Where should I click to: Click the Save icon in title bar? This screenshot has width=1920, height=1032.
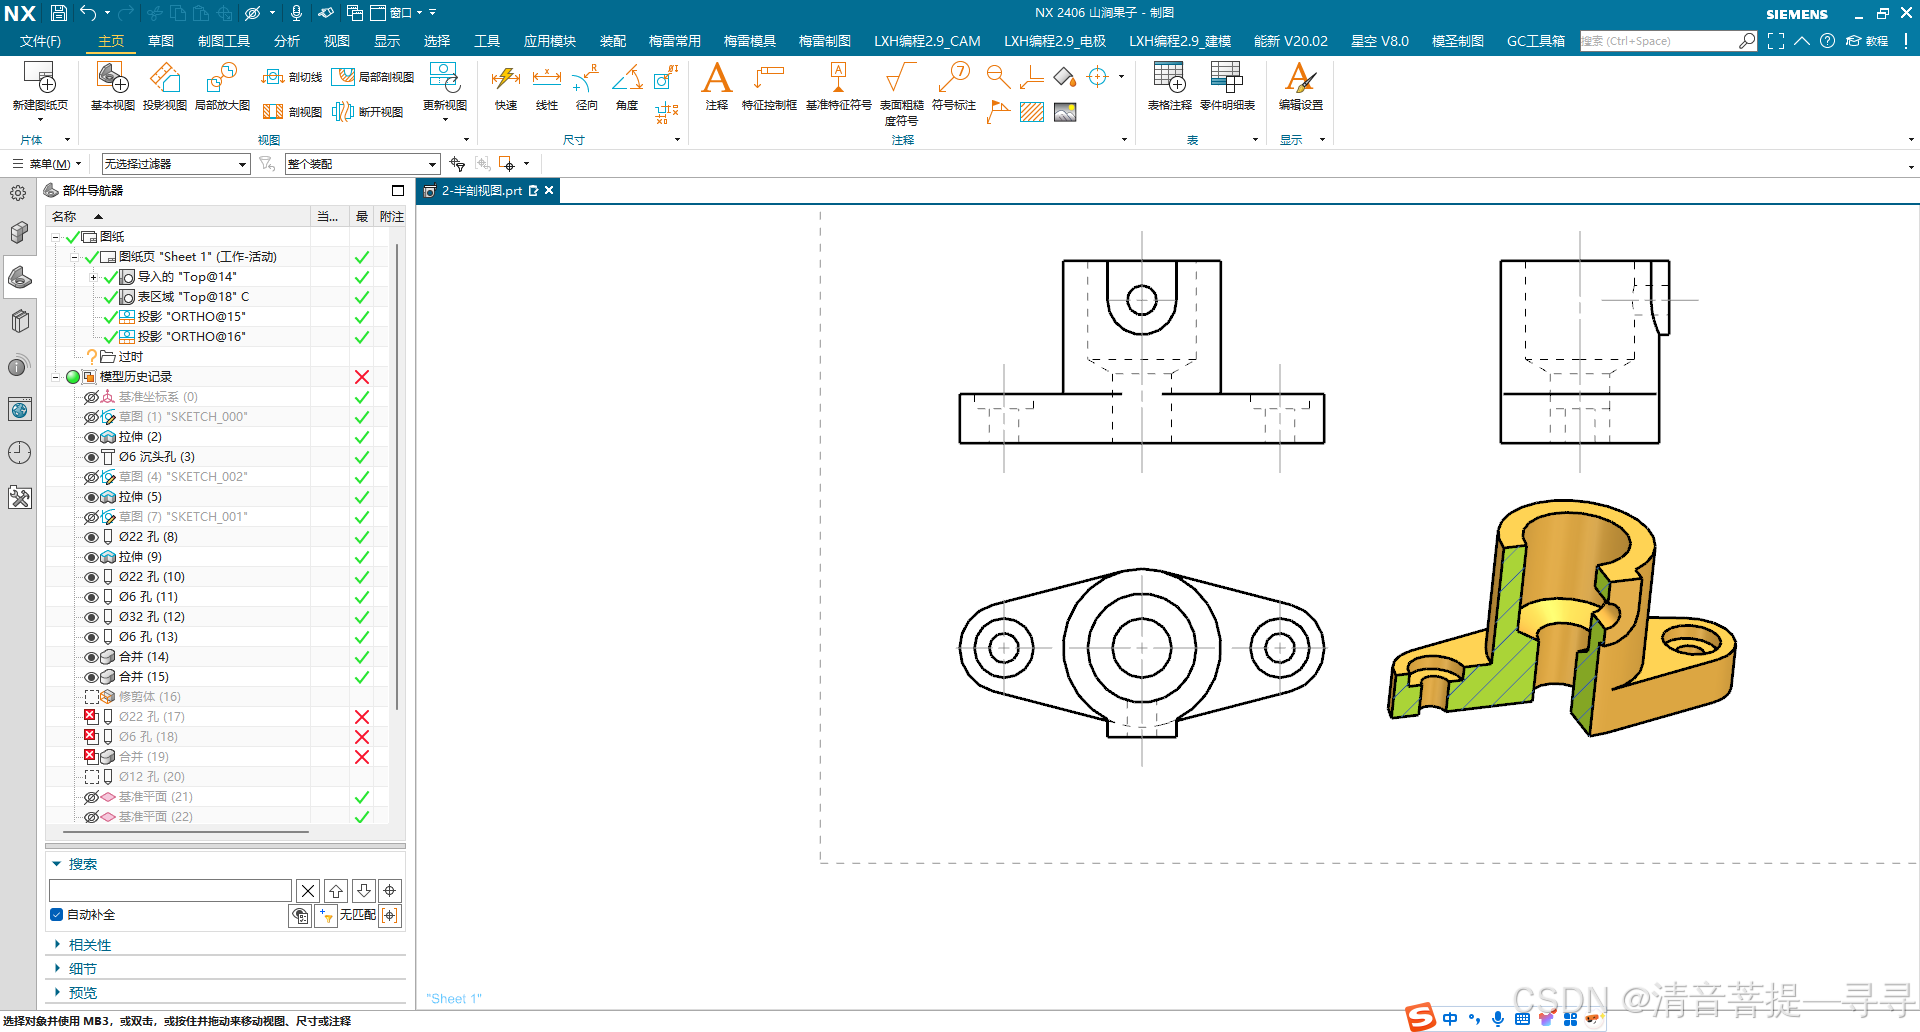click(58, 13)
